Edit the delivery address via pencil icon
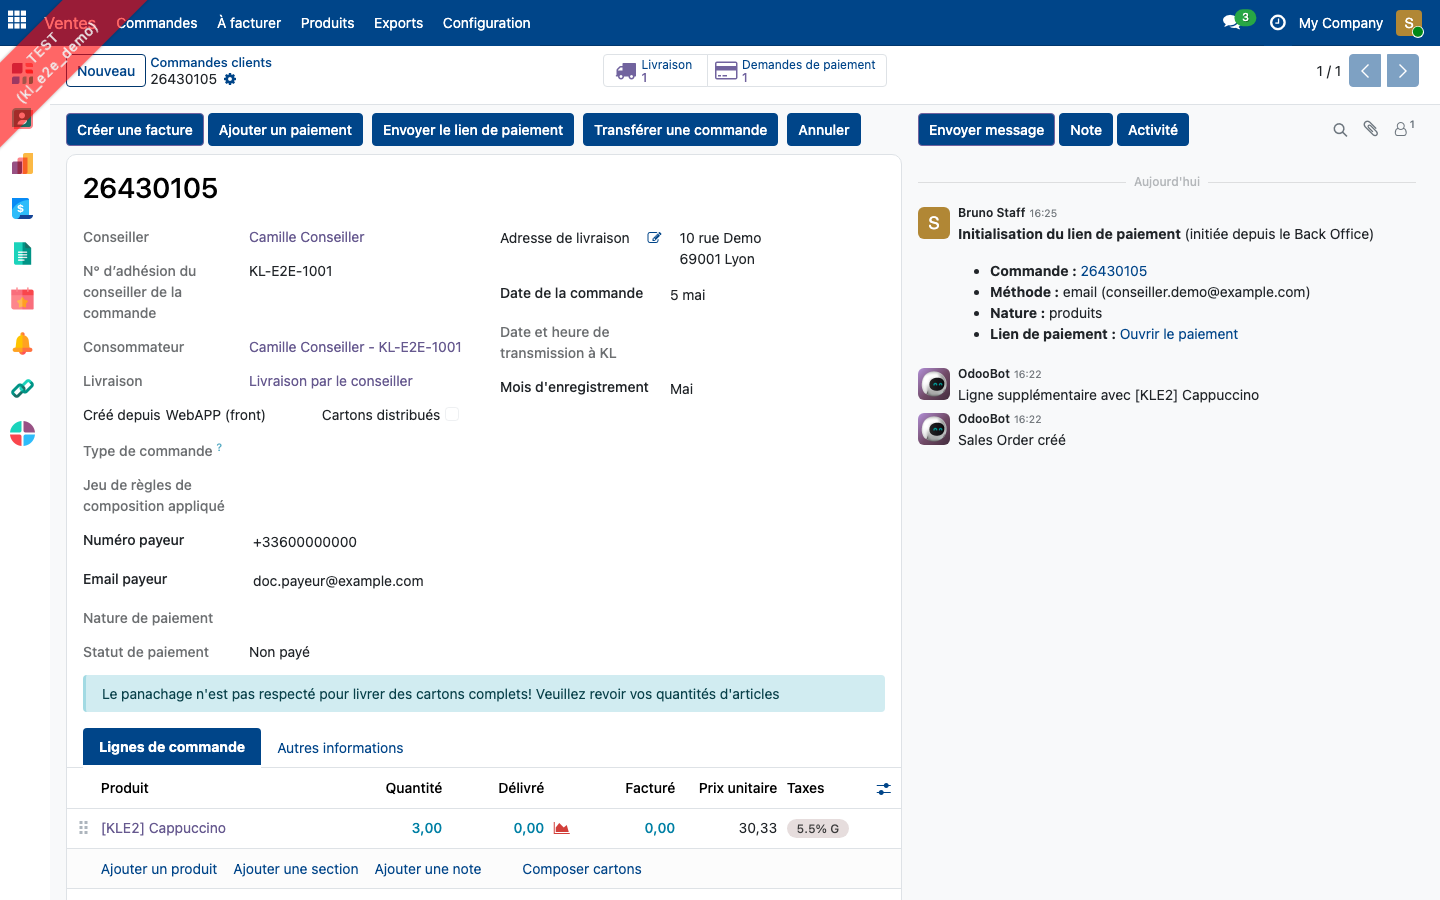 pos(654,238)
